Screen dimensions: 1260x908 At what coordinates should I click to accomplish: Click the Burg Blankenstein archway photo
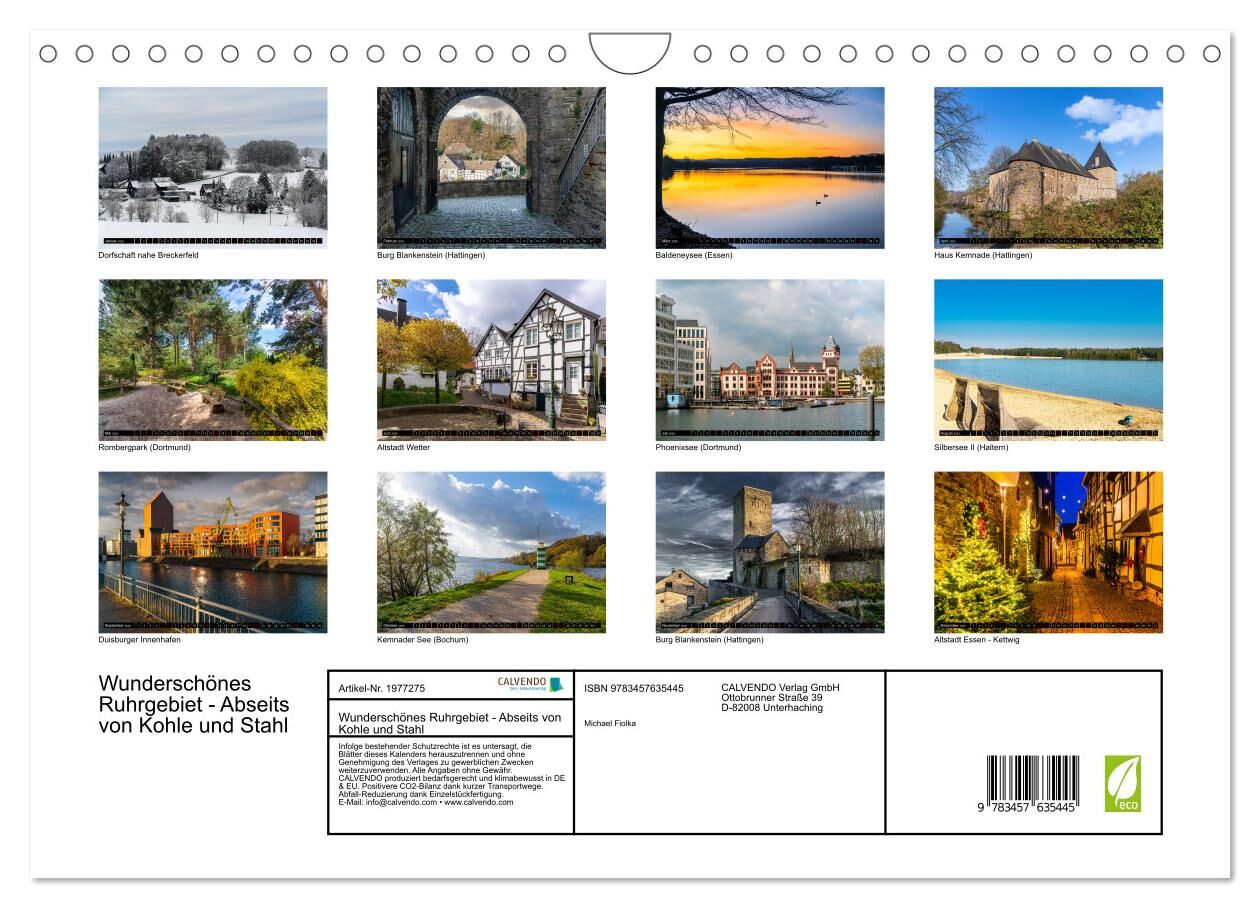(491, 167)
